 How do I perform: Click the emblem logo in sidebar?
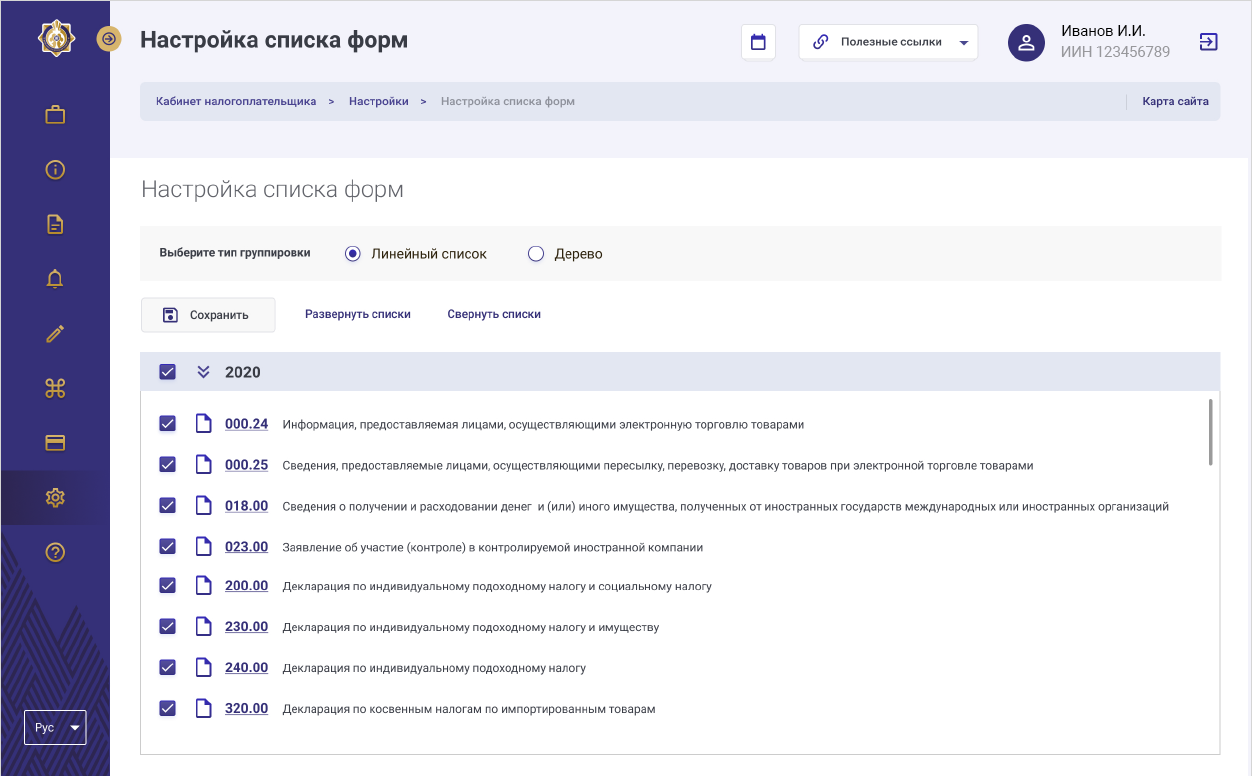point(55,39)
